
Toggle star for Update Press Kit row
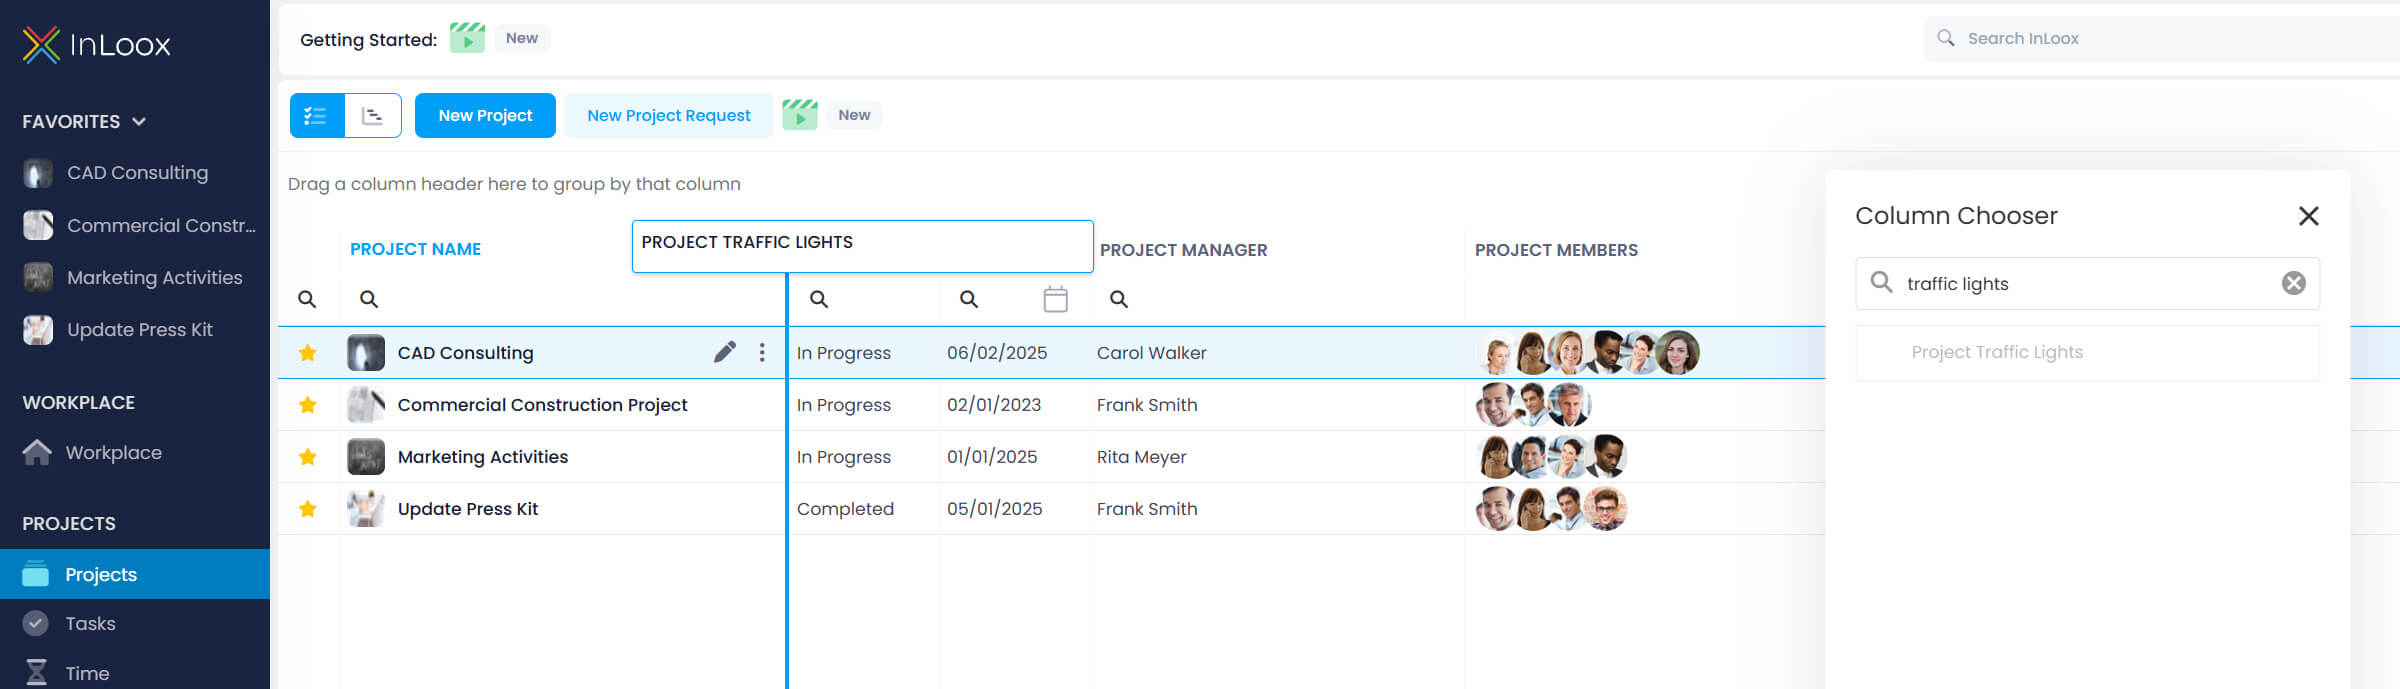click(x=308, y=509)
